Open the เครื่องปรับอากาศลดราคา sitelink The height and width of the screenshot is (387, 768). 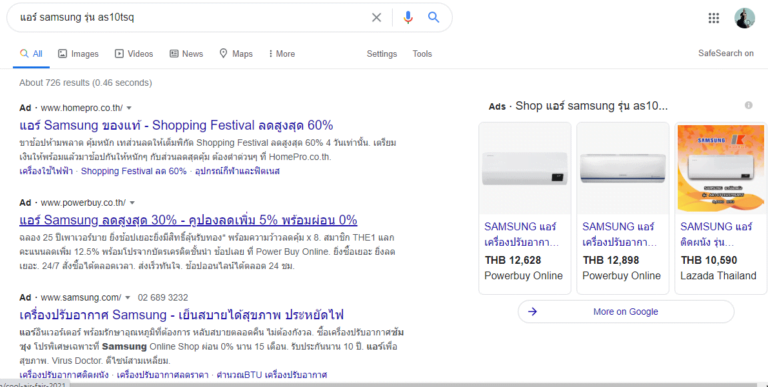163,375
